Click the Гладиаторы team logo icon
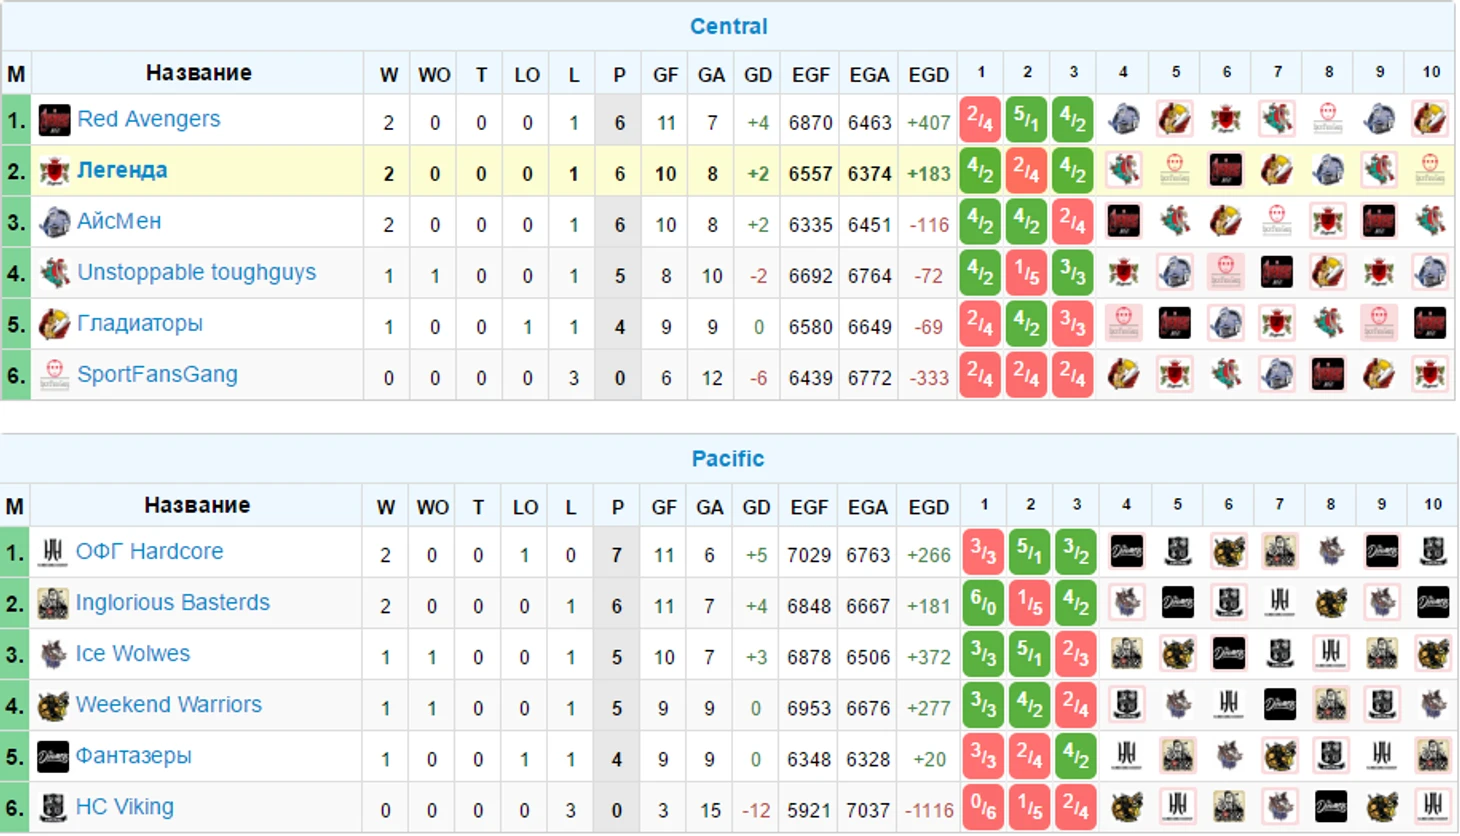 click(54, 324)
